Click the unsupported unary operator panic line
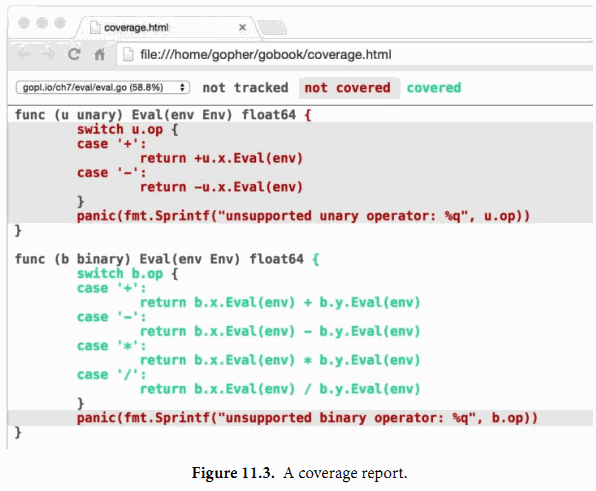 click(303, 216)
